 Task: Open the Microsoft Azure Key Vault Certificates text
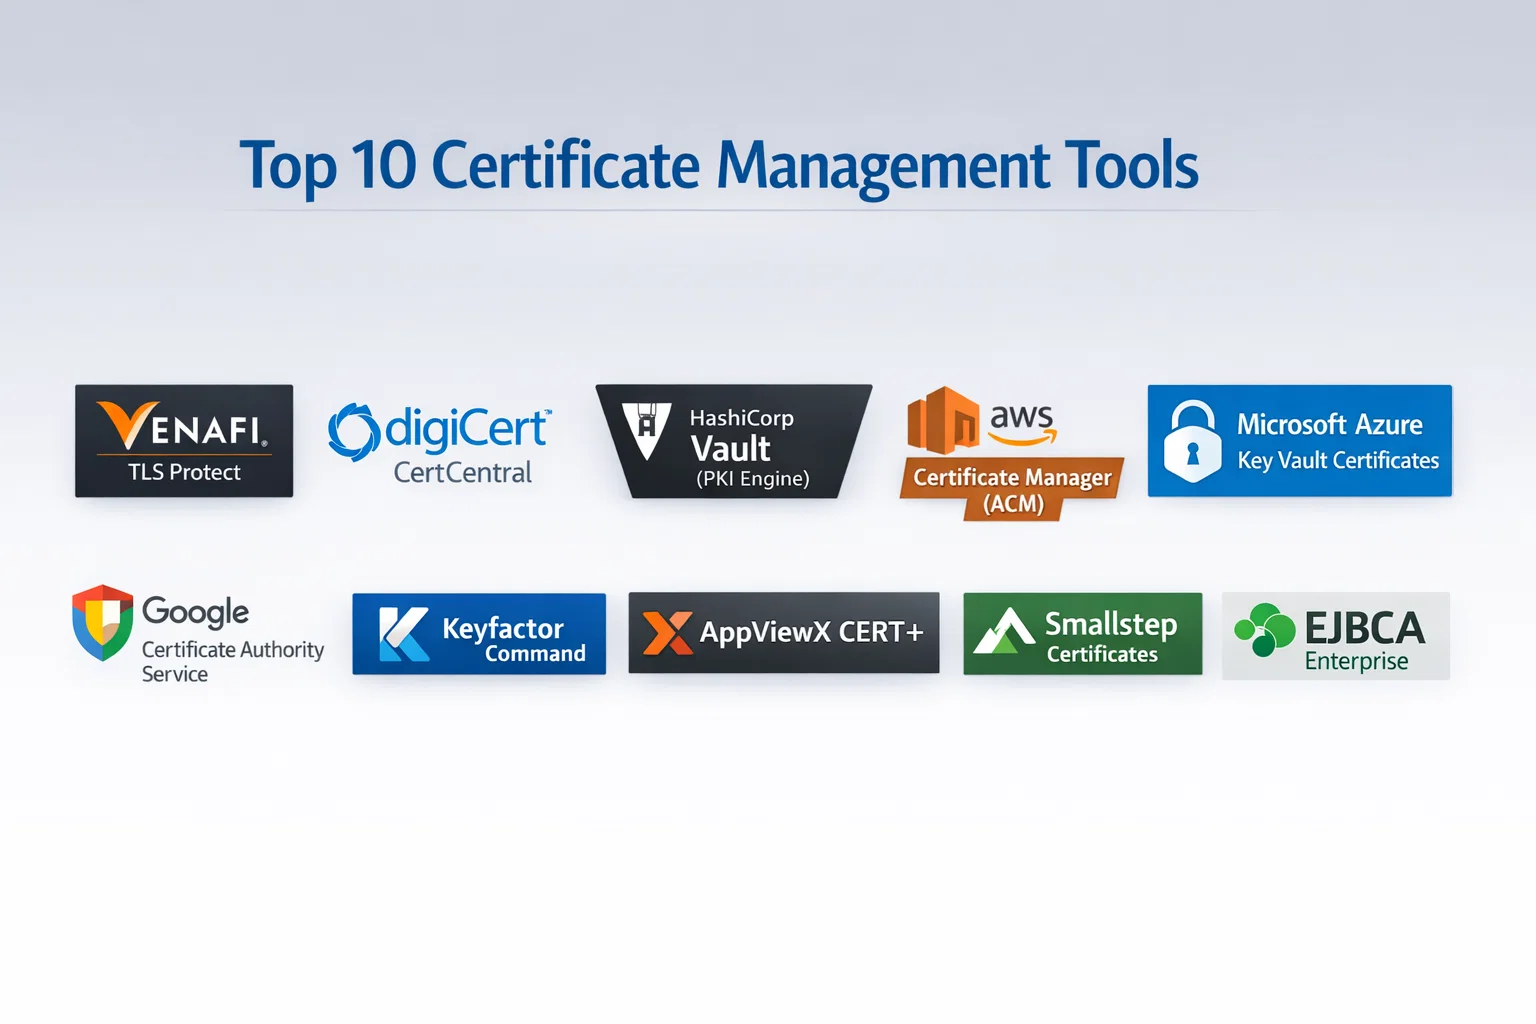pyautogui.click(x=1337, y=441)
